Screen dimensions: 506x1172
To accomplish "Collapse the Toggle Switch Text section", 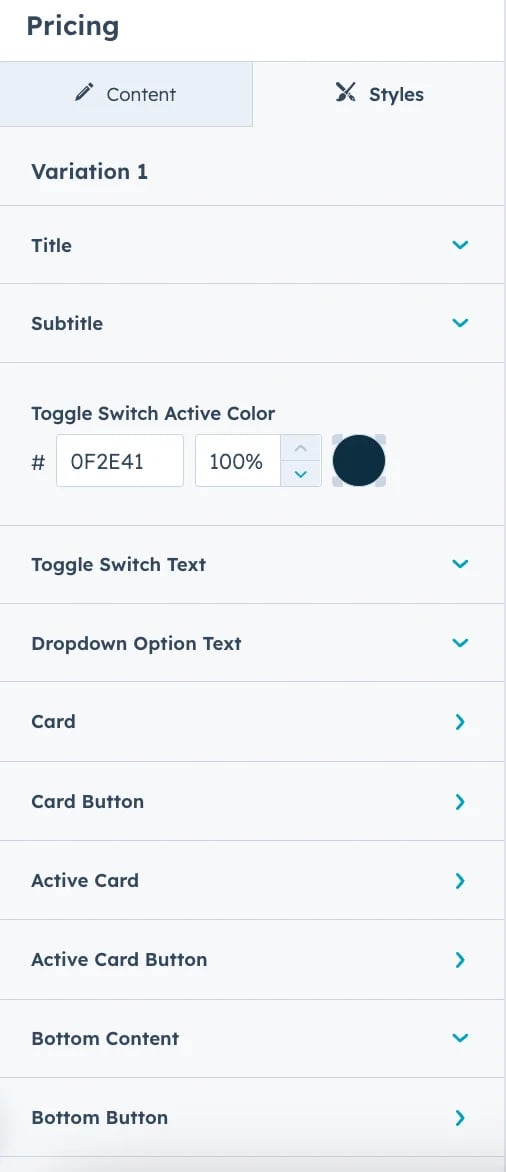I will pos(460,564).
